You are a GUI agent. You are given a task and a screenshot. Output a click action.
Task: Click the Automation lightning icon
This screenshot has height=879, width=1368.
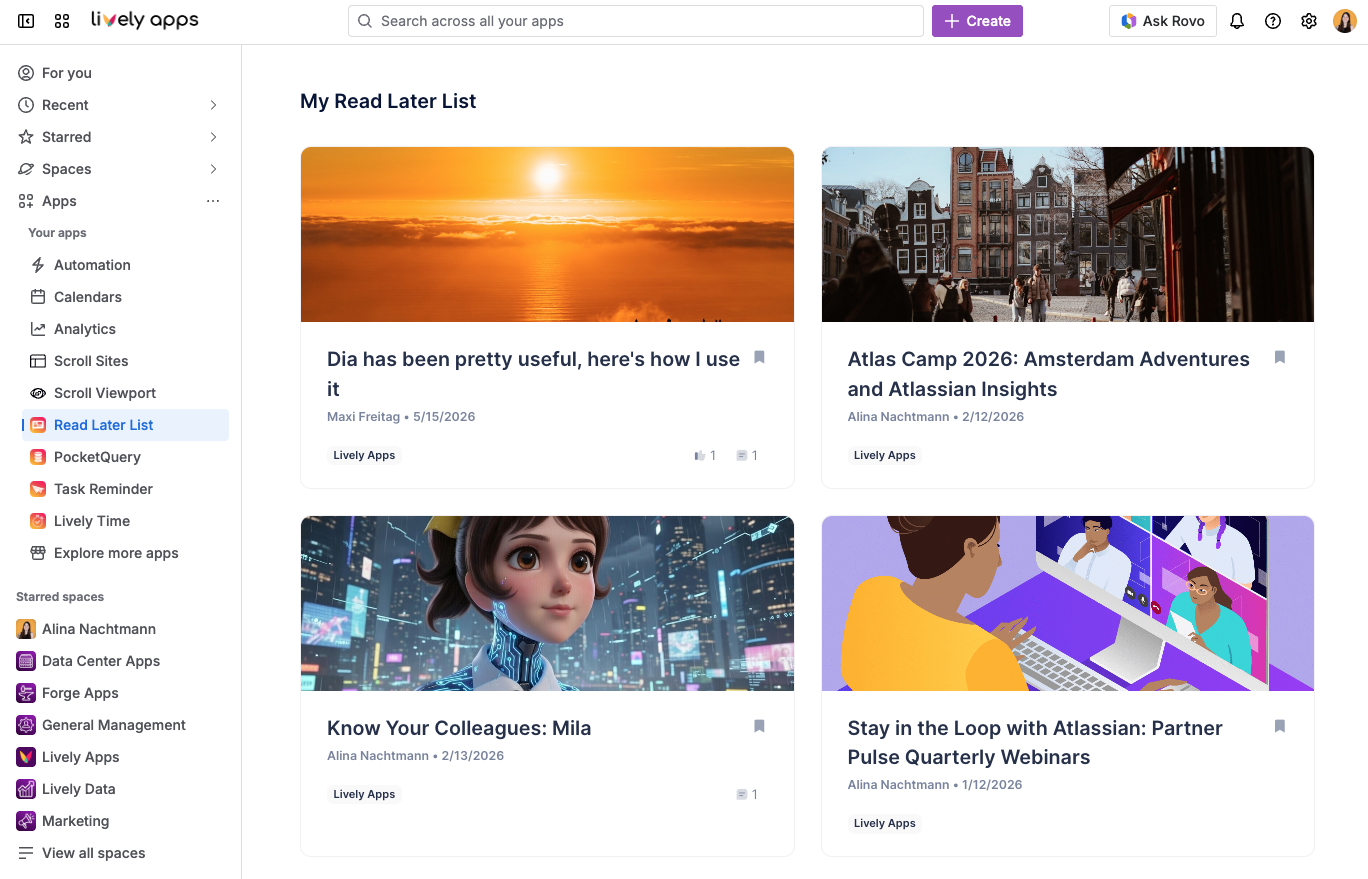coord(38,265)
